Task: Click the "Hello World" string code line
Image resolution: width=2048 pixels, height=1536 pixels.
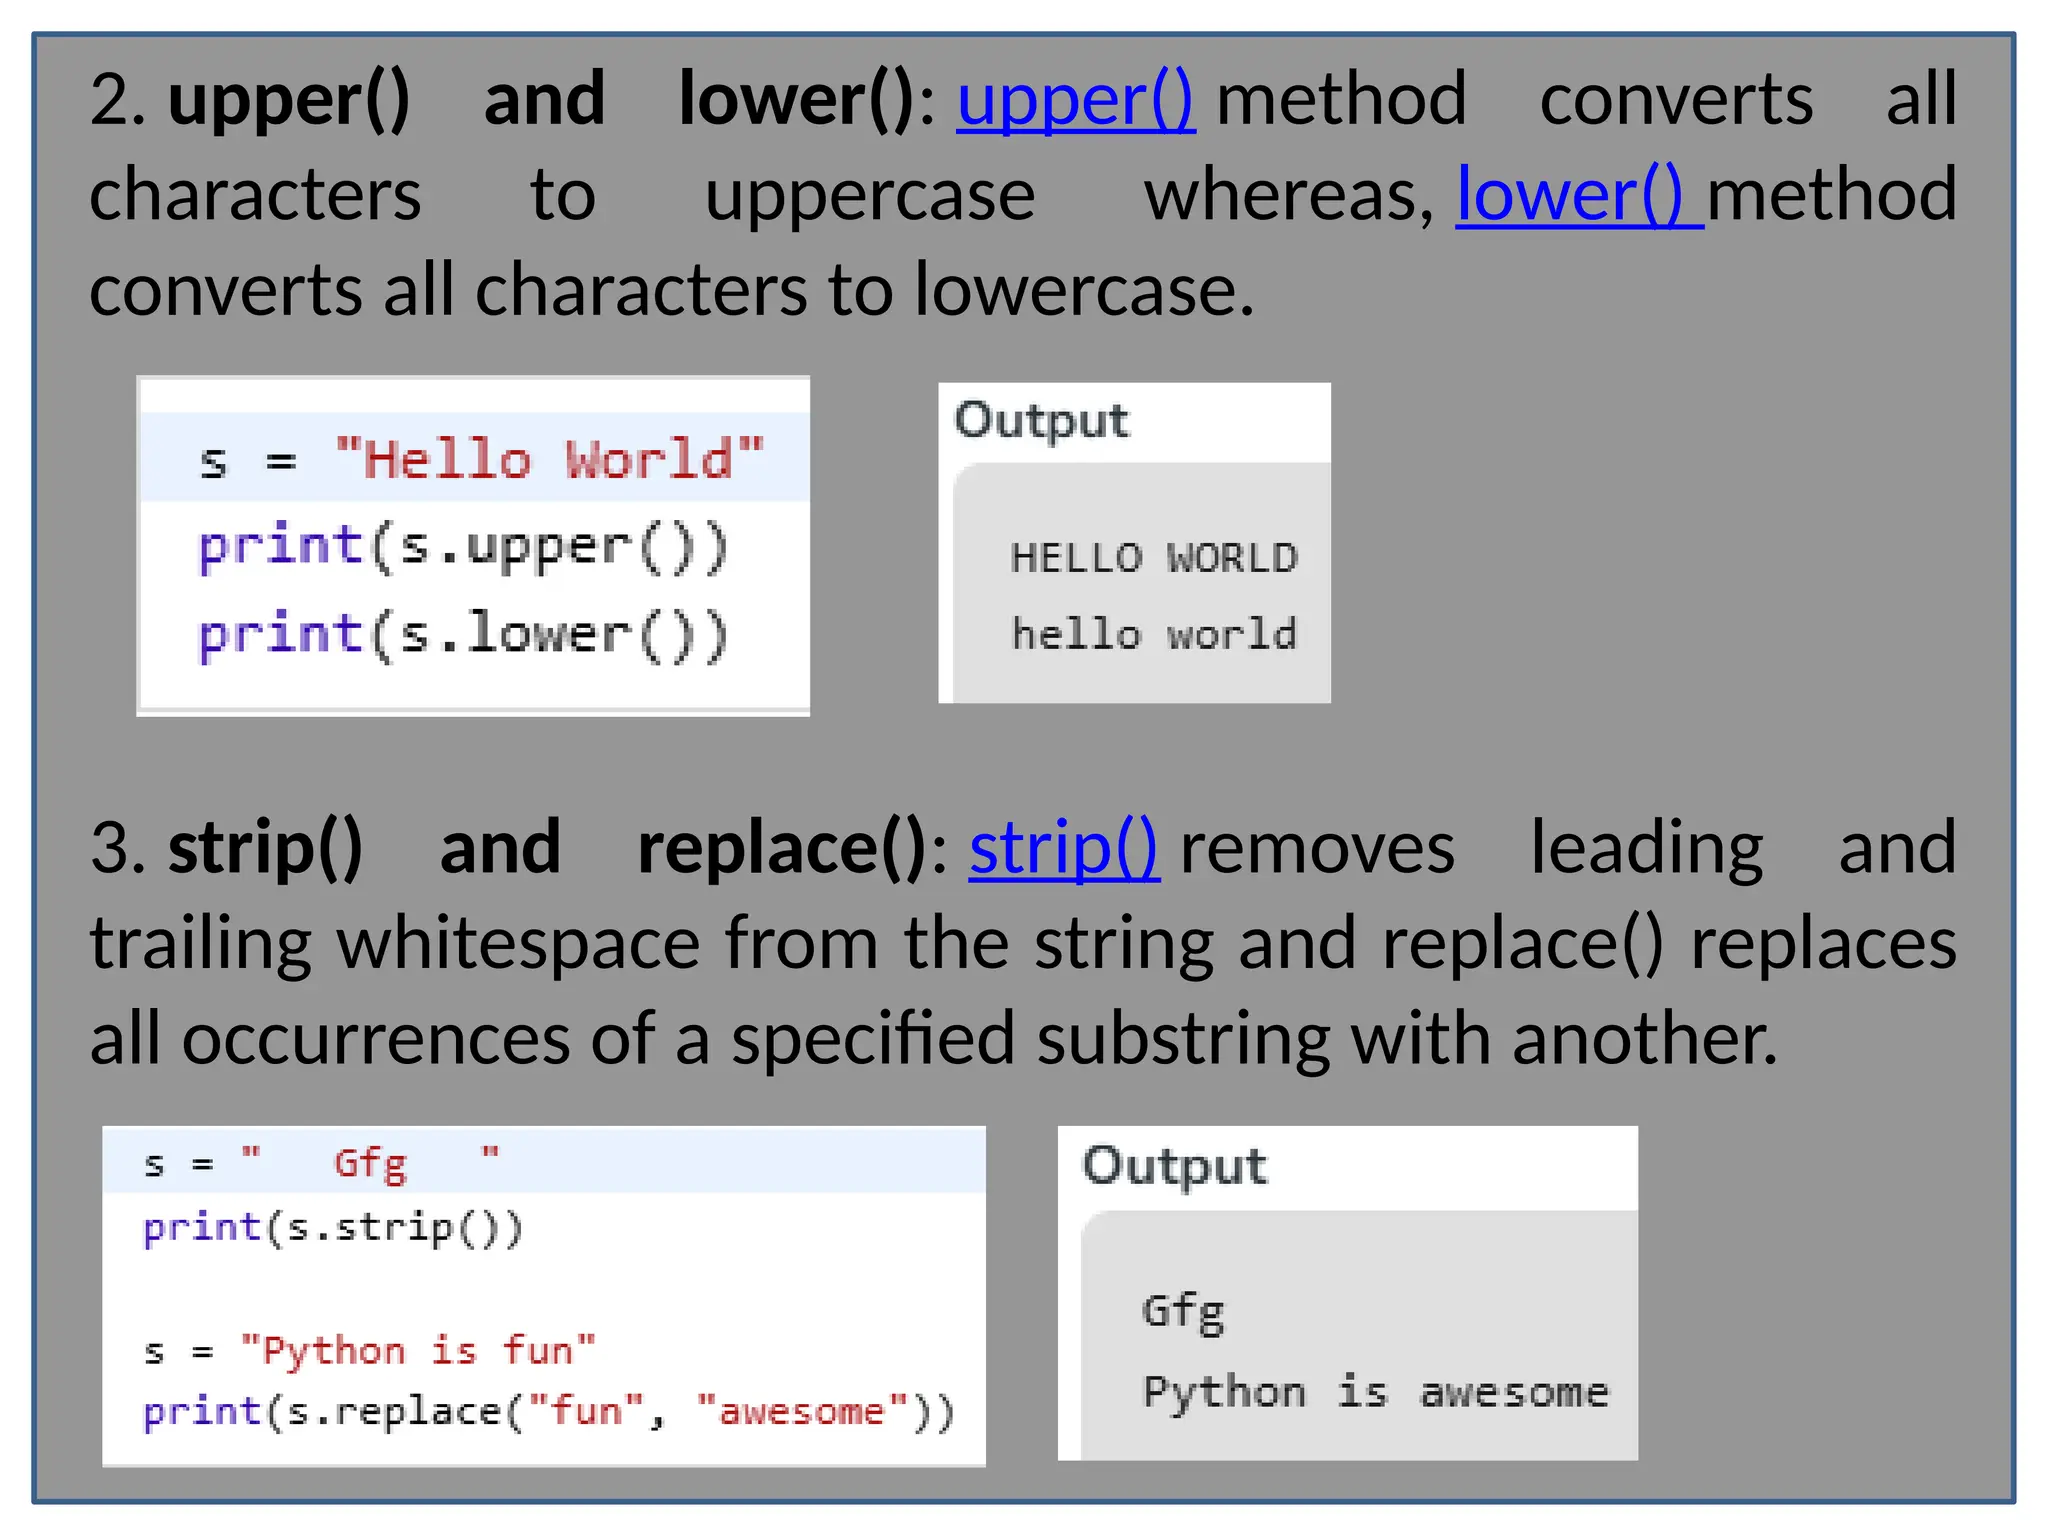Action: click(x=480, y=460)
